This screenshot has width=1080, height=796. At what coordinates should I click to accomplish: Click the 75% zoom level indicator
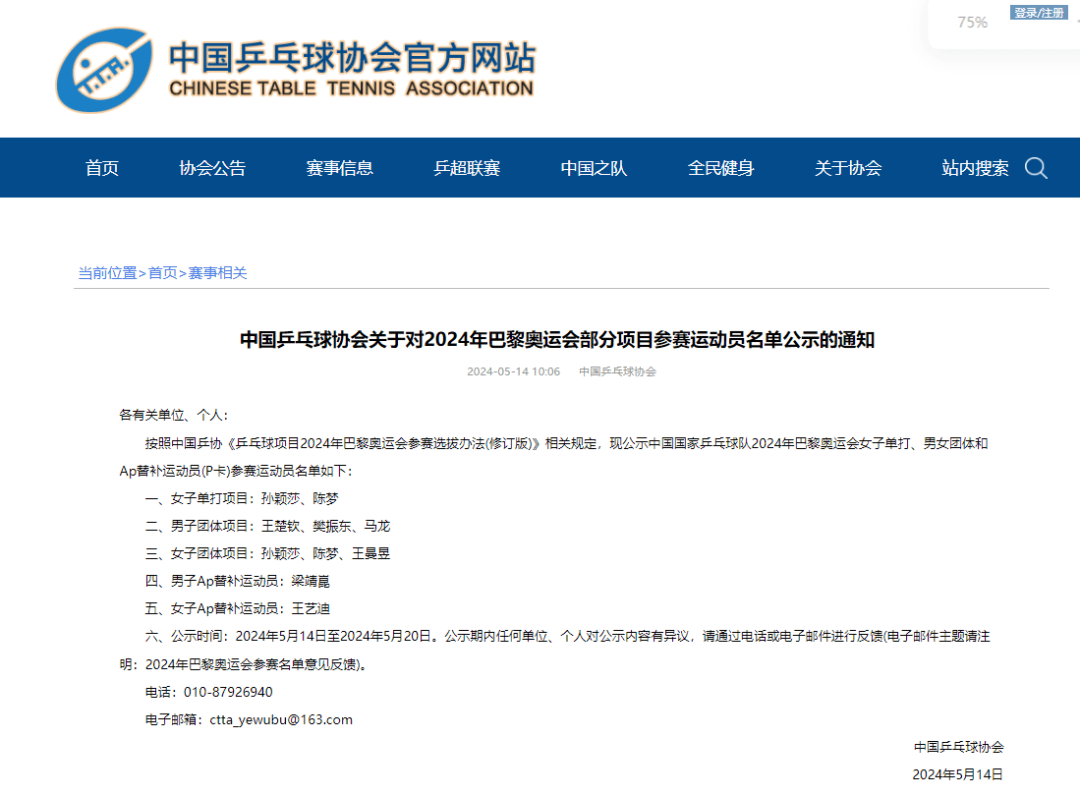pyautogui.click(x=972, y=22)
